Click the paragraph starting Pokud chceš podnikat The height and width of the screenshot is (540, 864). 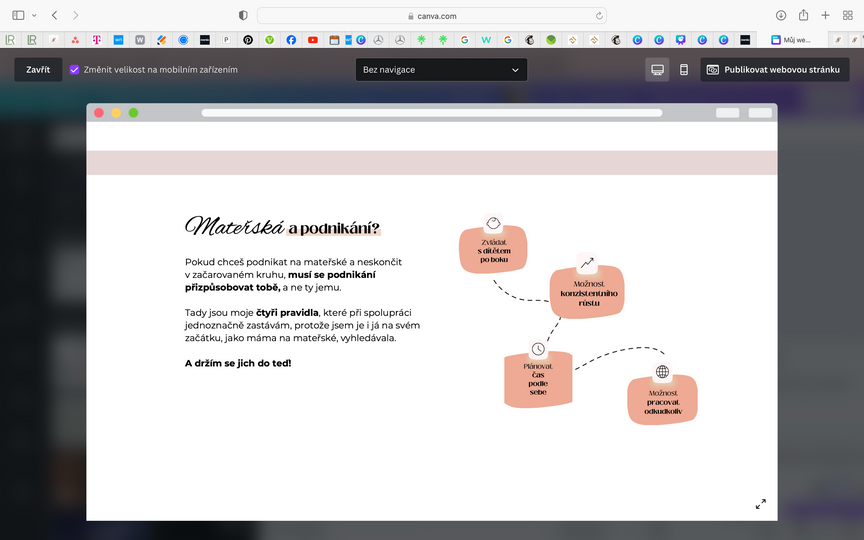pyautogui.click(x=294, y=274)
